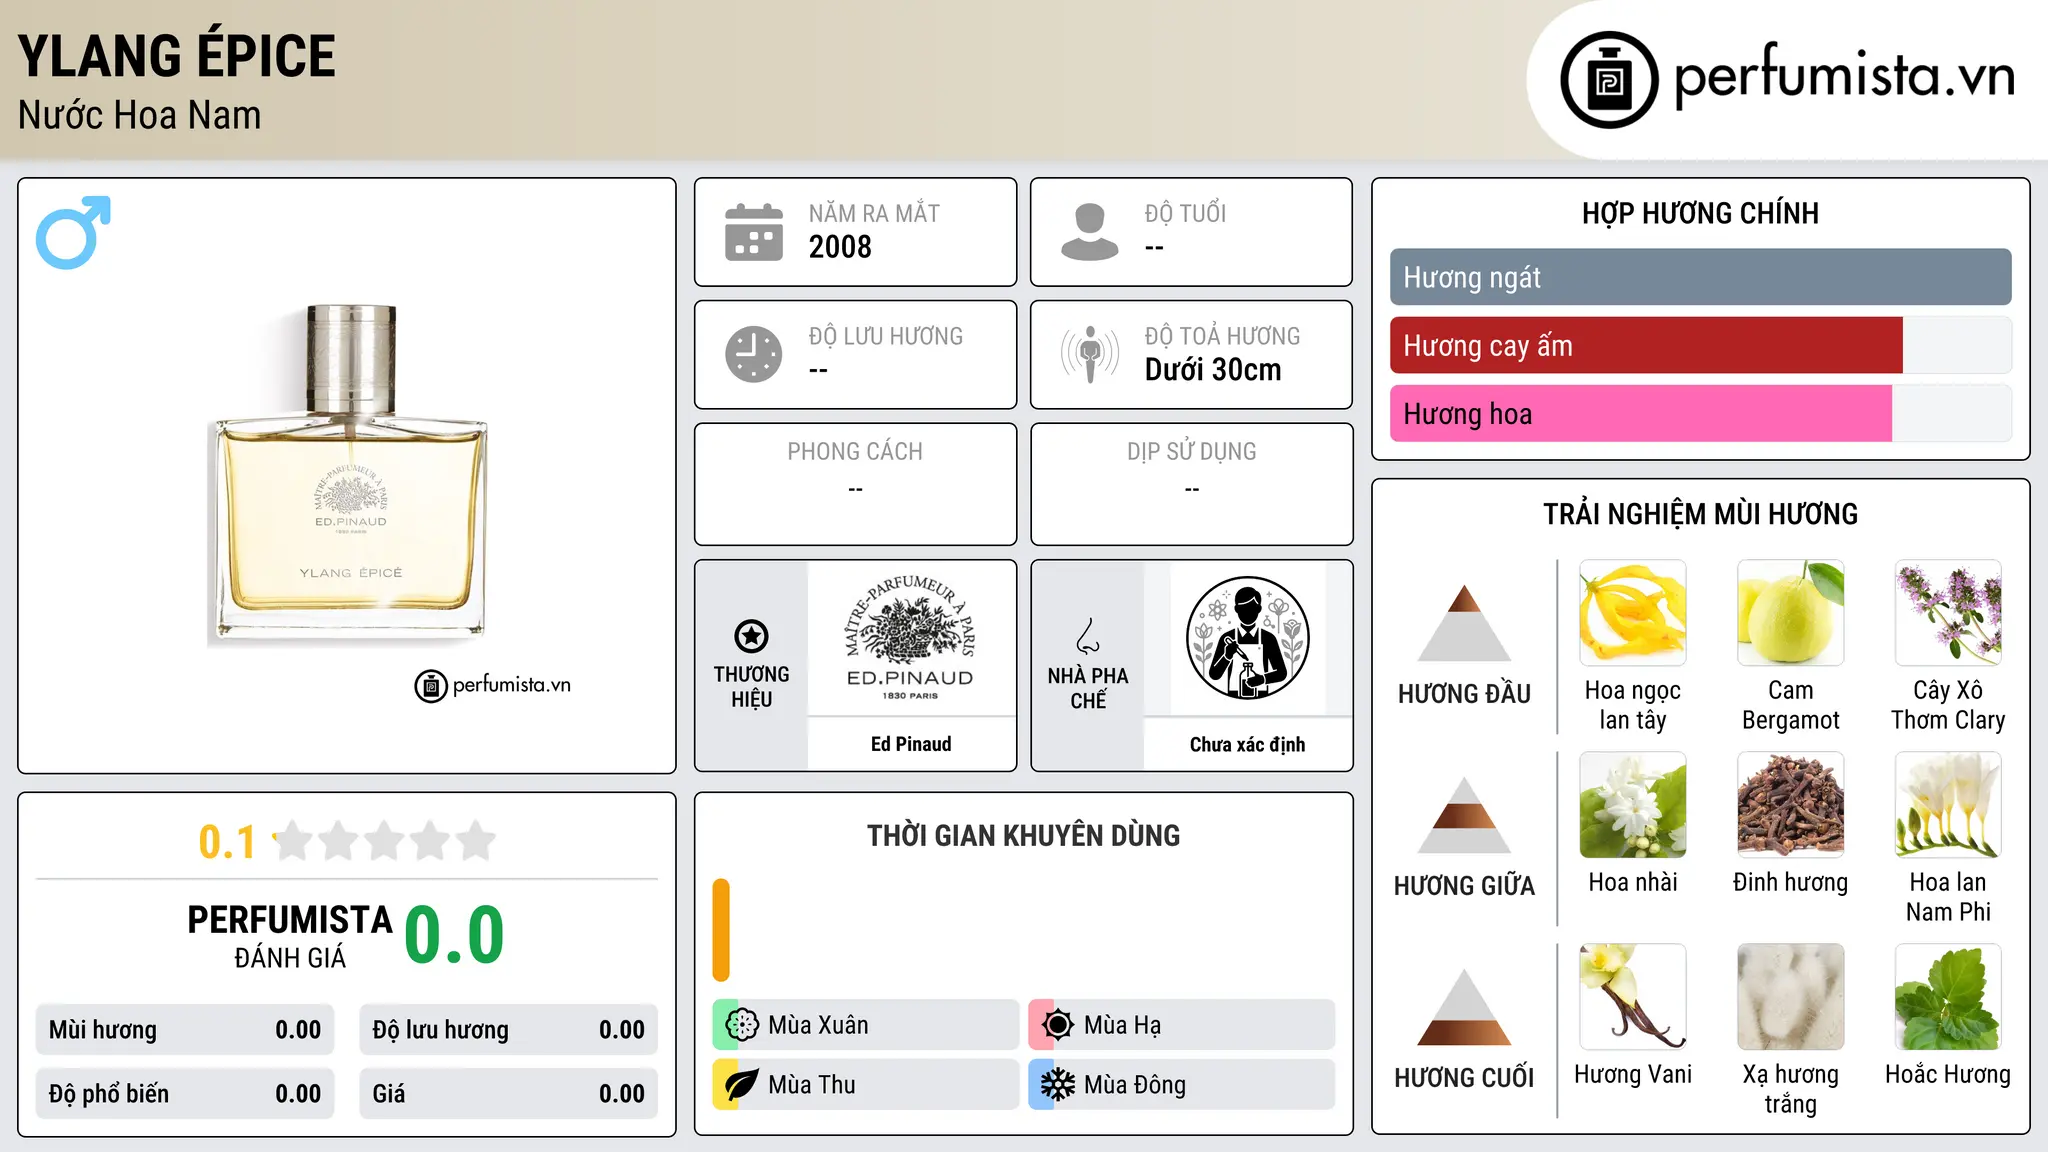Click the perfumista.vn watermark logo under bottle
Screen dimensions: 2048x1152
[493, 685]
